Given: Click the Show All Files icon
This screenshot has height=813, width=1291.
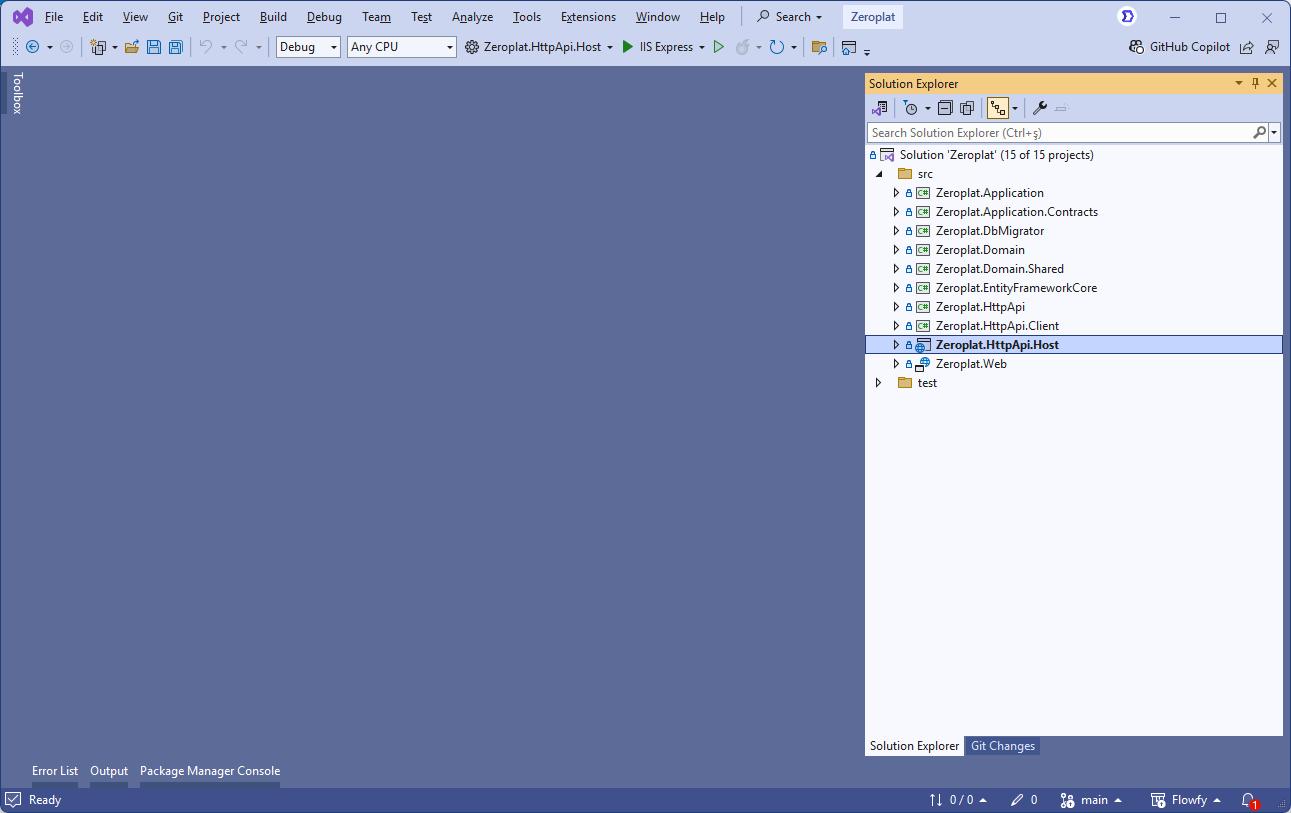Looking at the screenshot, I should (x=967, y=108).
